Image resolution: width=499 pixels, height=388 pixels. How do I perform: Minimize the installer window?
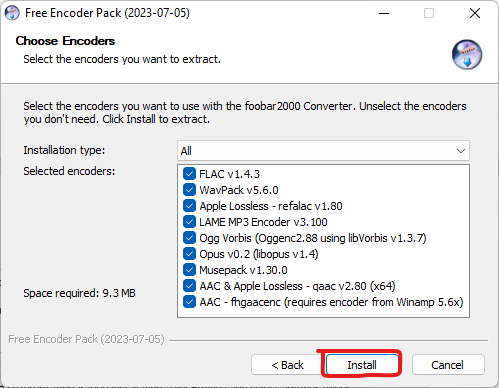point(384,13)
